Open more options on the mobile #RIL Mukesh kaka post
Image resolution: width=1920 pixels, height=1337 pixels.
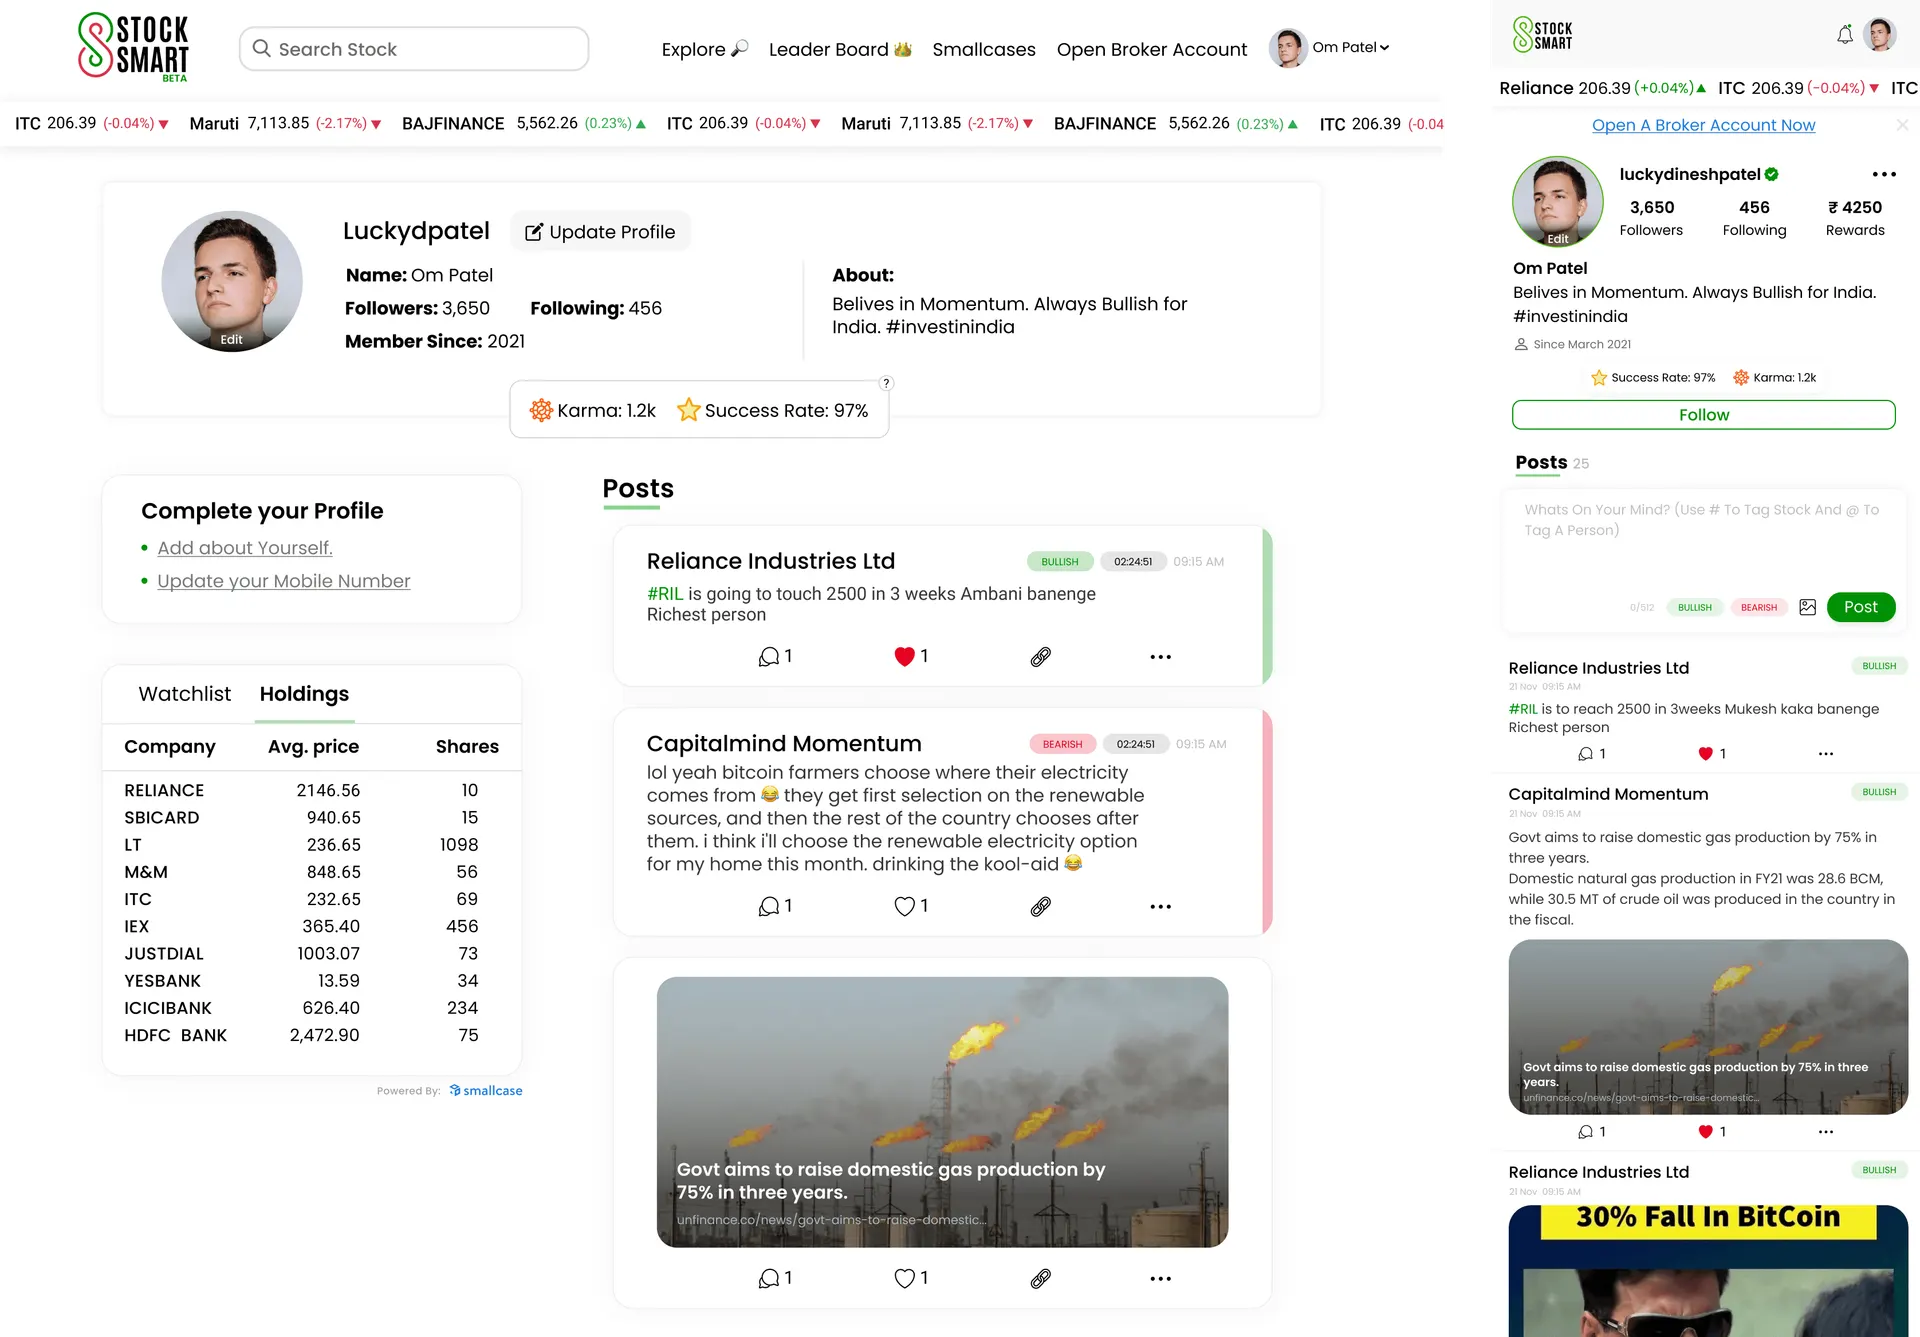tap(1825, 754)
